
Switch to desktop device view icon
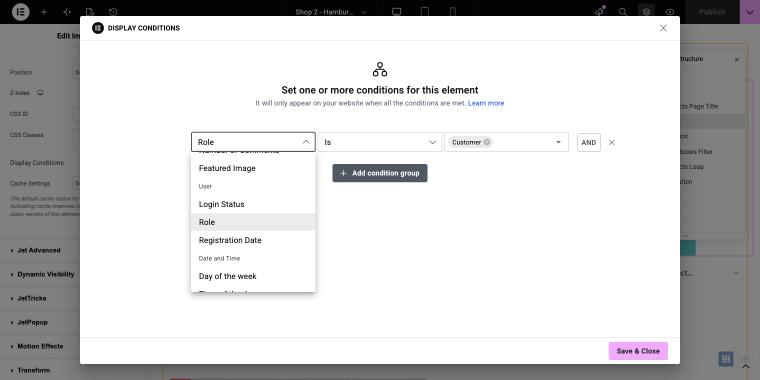point(396,12)
